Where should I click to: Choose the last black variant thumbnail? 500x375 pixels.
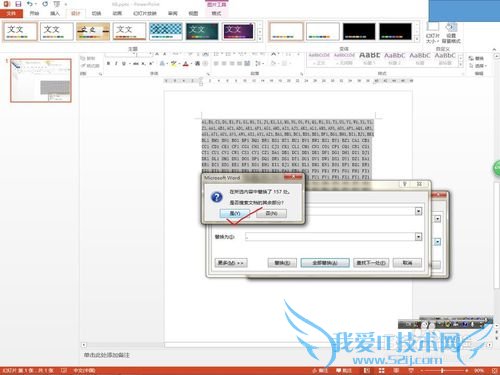[x=395, y=31]
